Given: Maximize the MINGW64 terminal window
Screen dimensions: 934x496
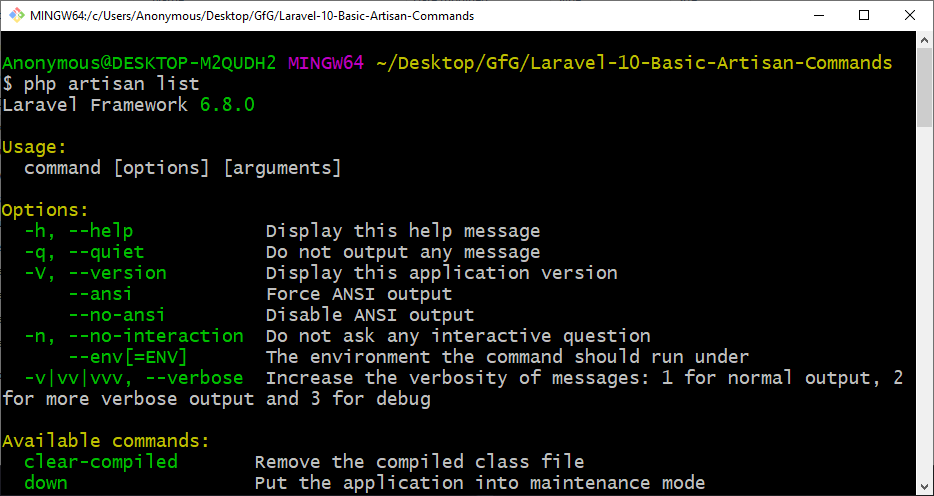Looking at the screenshot, I should 863,15.
